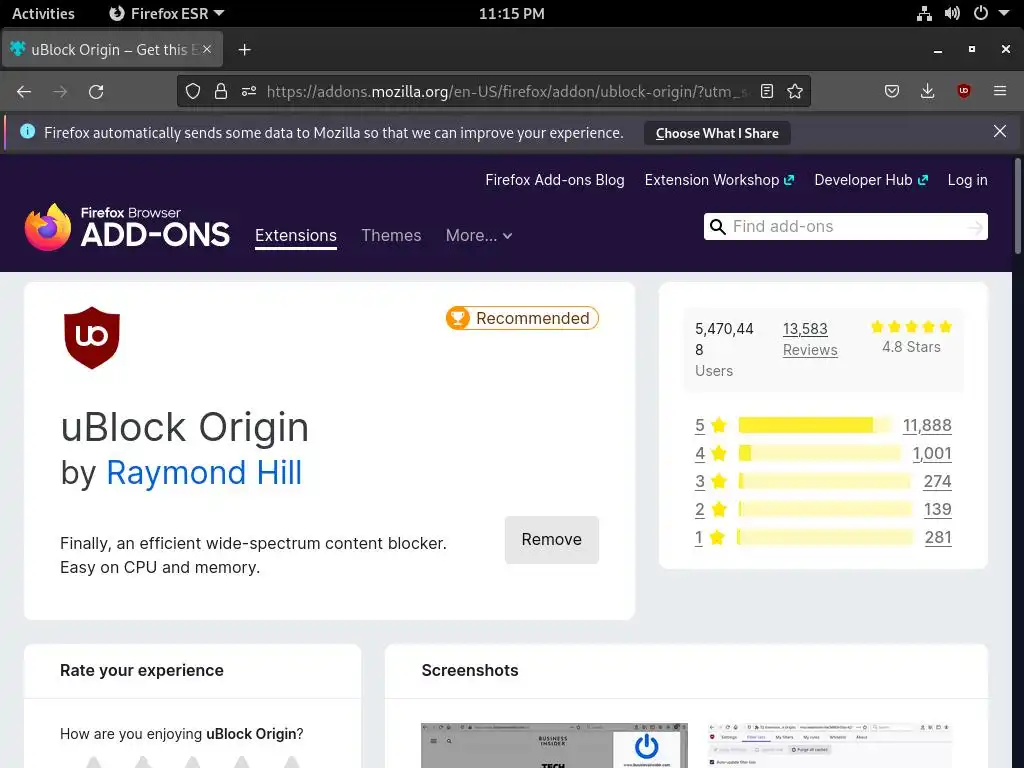Click Choose What I Share button
The image size is (1024, 768).
(717, 133)
